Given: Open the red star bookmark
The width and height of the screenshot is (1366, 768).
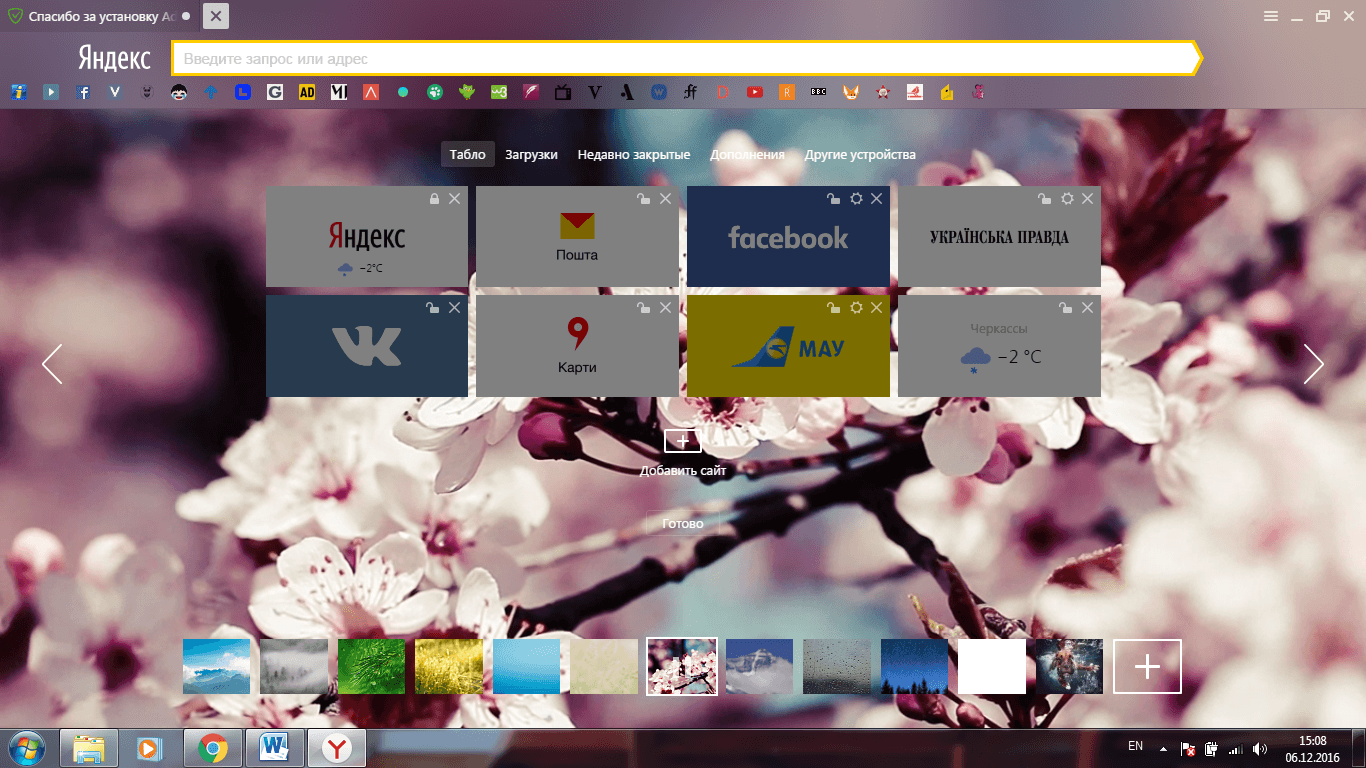Looking at the screenshot, I should (882, 92).
